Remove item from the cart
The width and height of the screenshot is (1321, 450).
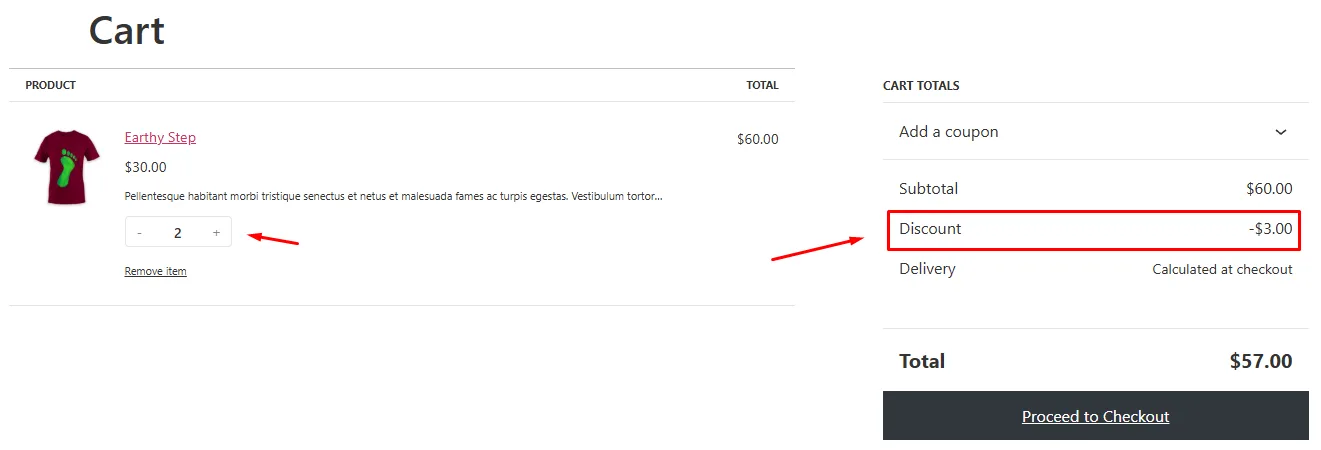(155, 271)
